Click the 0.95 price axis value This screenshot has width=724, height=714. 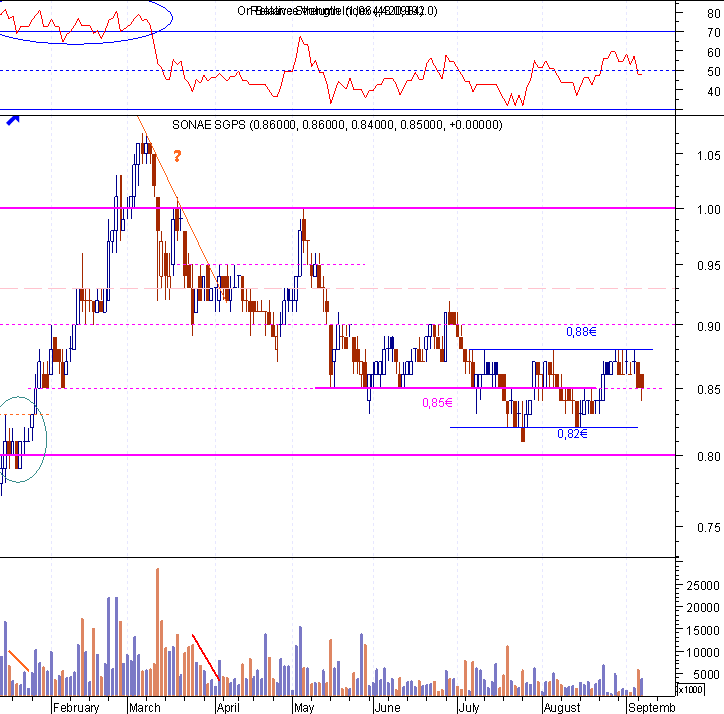click(x=709, y=266)
